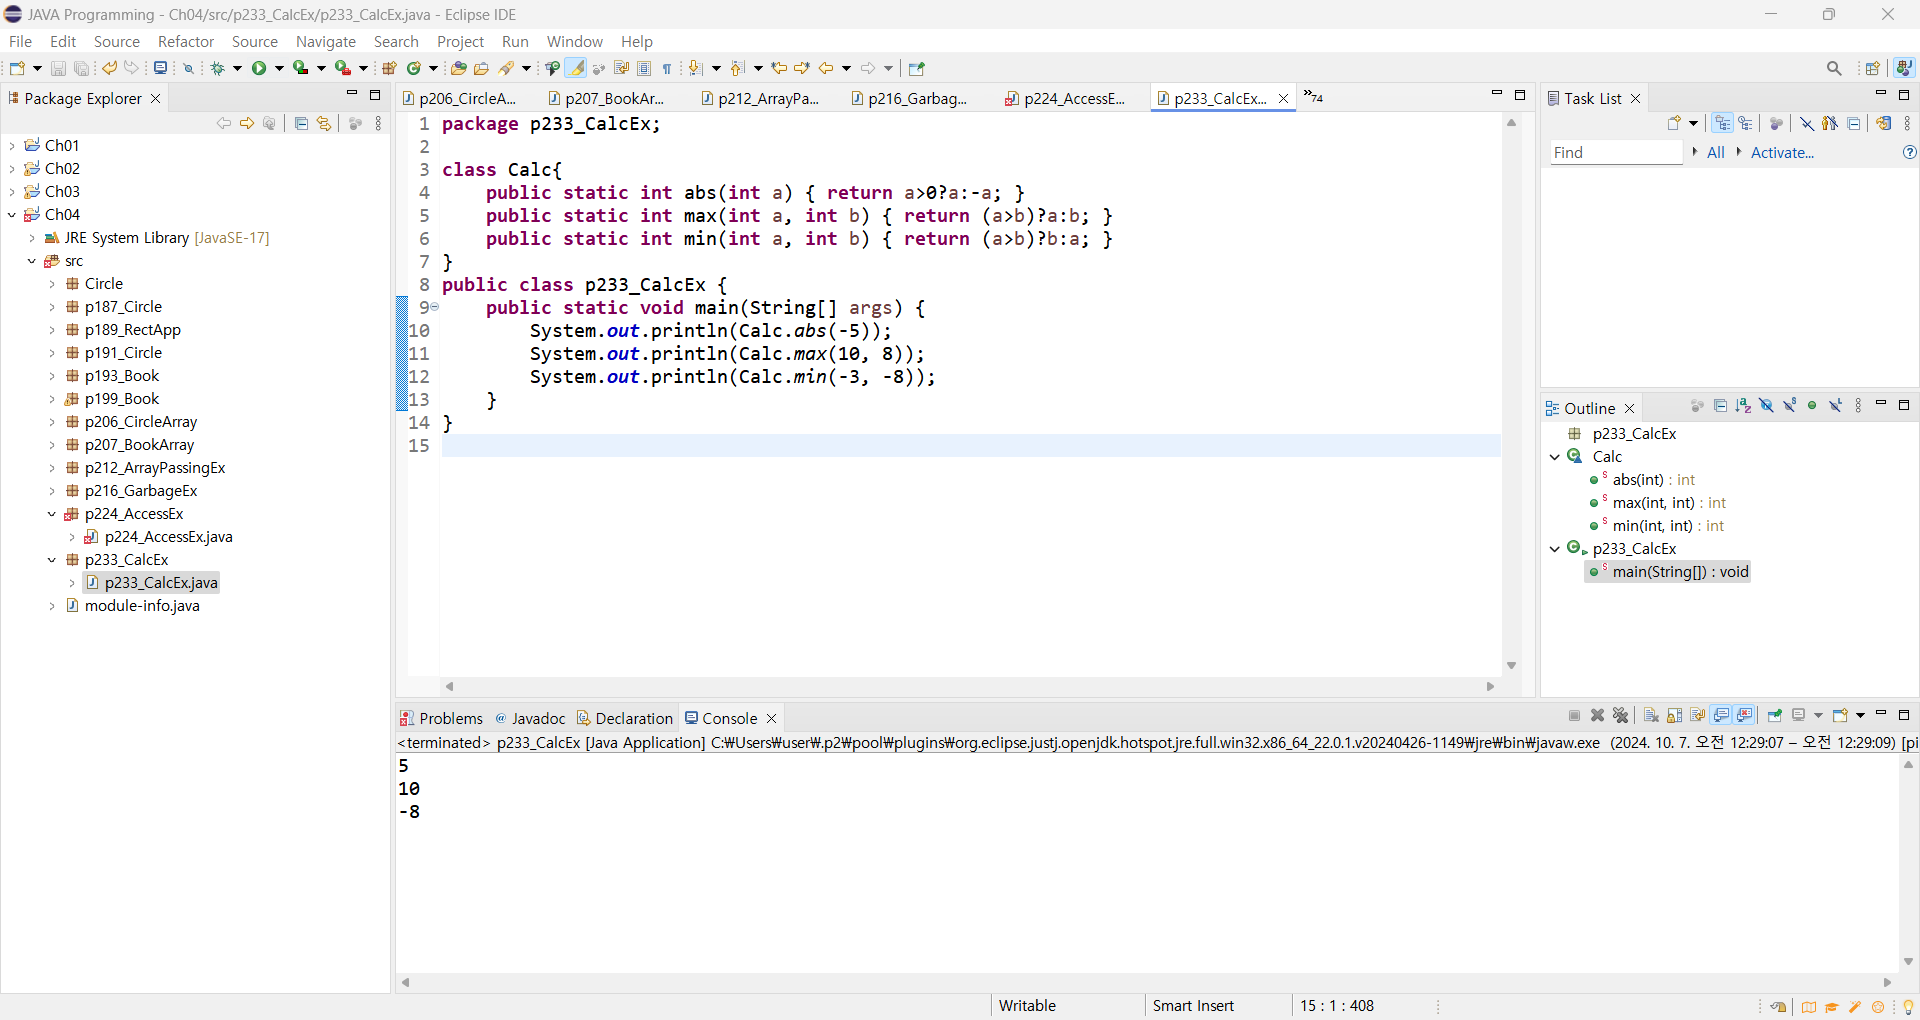
Task: Collapse All in Outline view
Action: pos(1721,406)
